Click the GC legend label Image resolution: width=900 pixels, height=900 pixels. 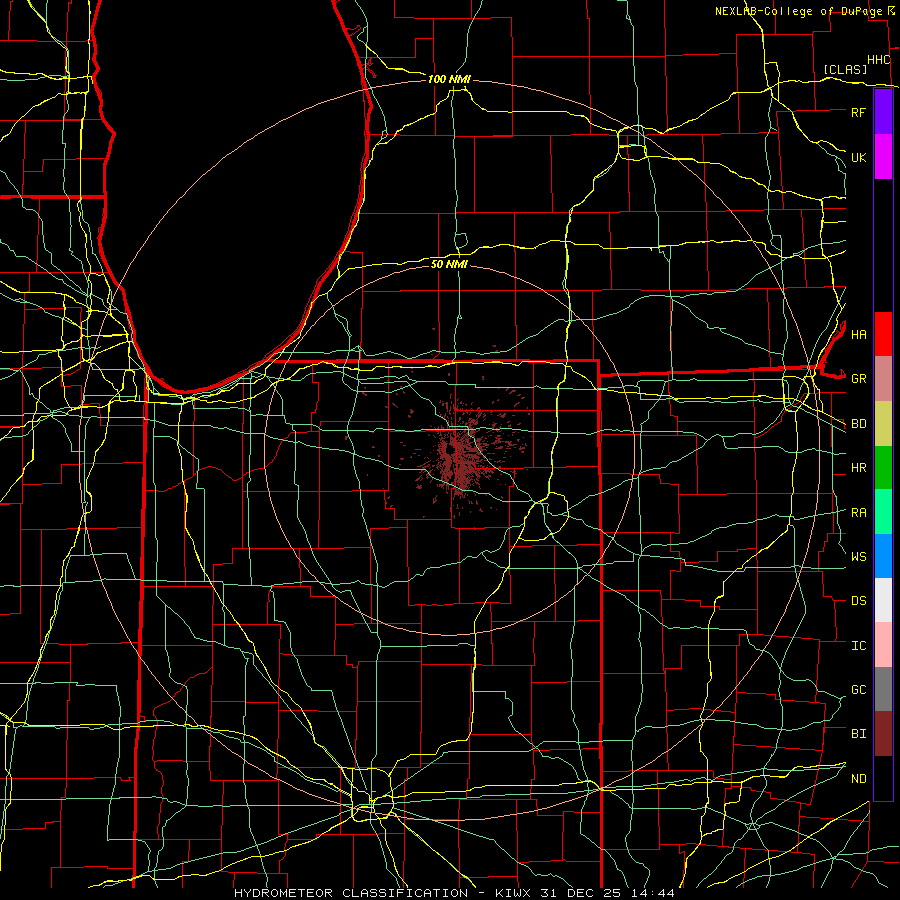tap(858, 690)
